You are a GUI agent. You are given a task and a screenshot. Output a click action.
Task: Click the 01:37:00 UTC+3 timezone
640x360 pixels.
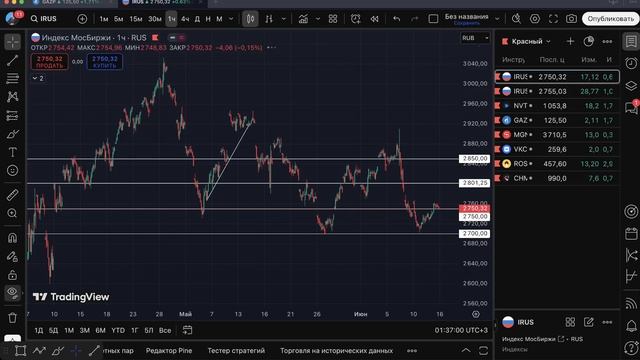pyautogui.click(x=461, y=330)
